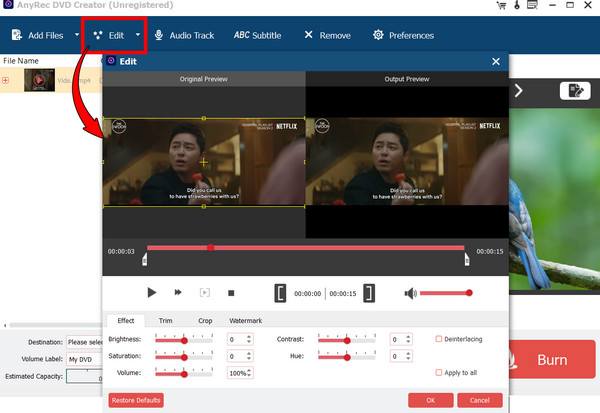
Task: Click the video file thumbnail in list
Action: point(39,80)
